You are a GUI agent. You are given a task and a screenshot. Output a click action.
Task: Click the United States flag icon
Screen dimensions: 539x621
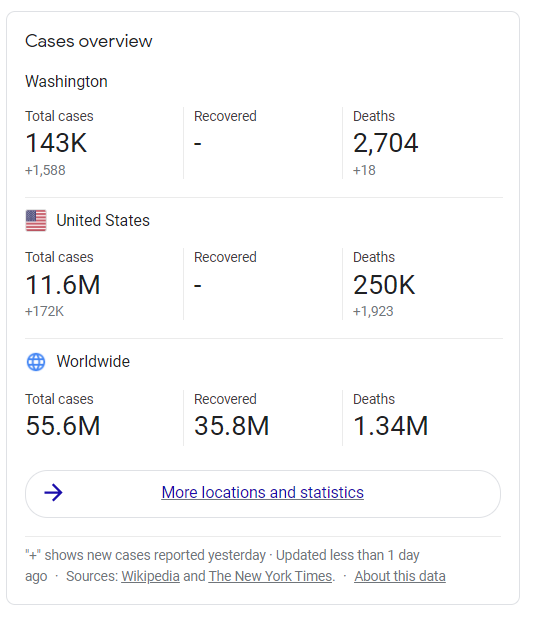tap(36, 221)
